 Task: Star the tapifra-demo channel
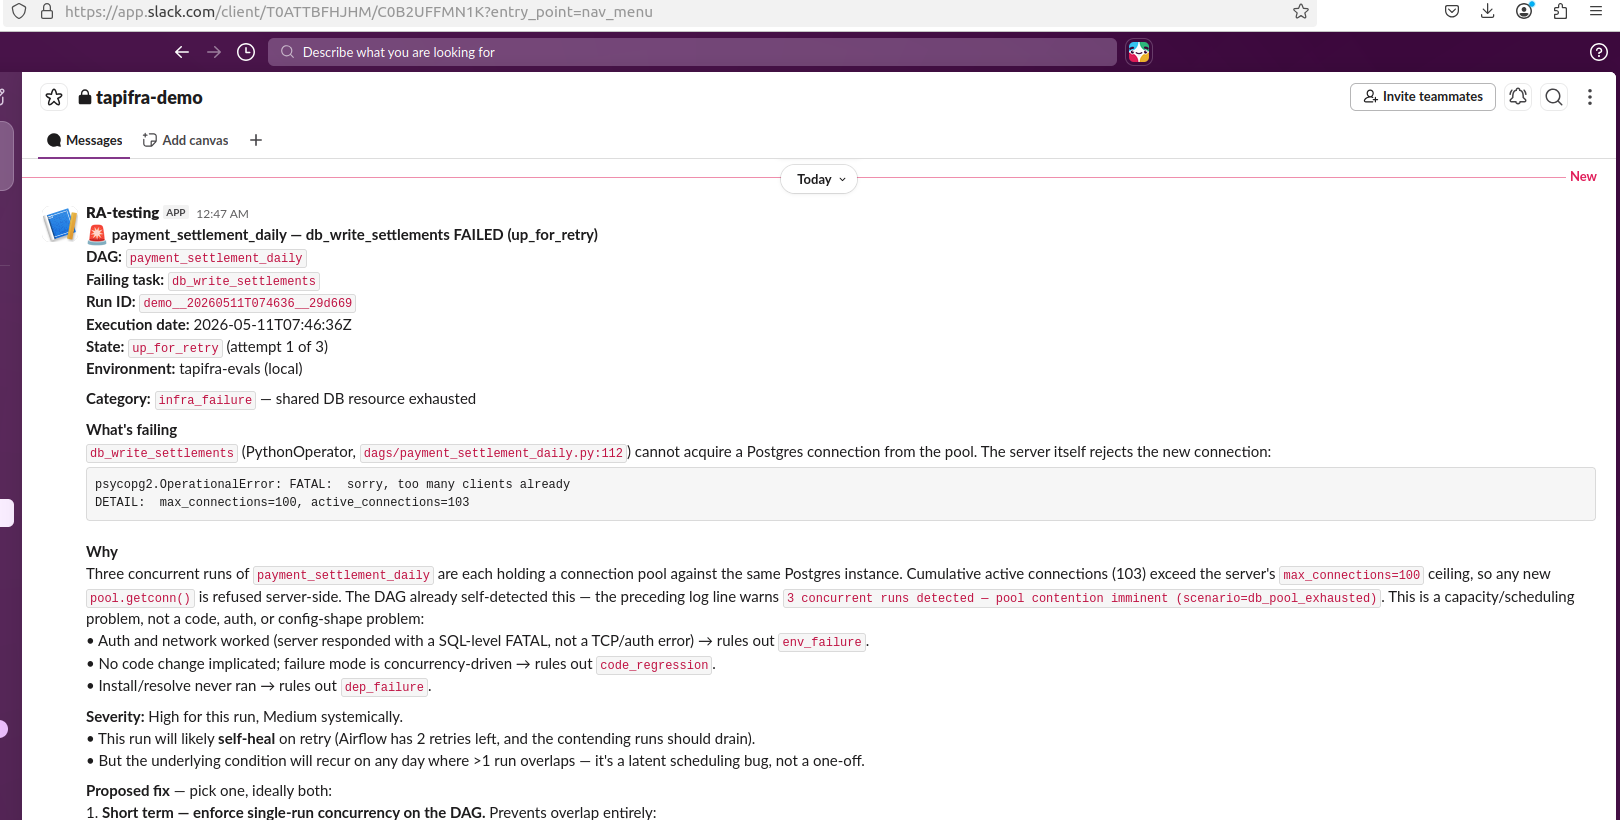54,97
